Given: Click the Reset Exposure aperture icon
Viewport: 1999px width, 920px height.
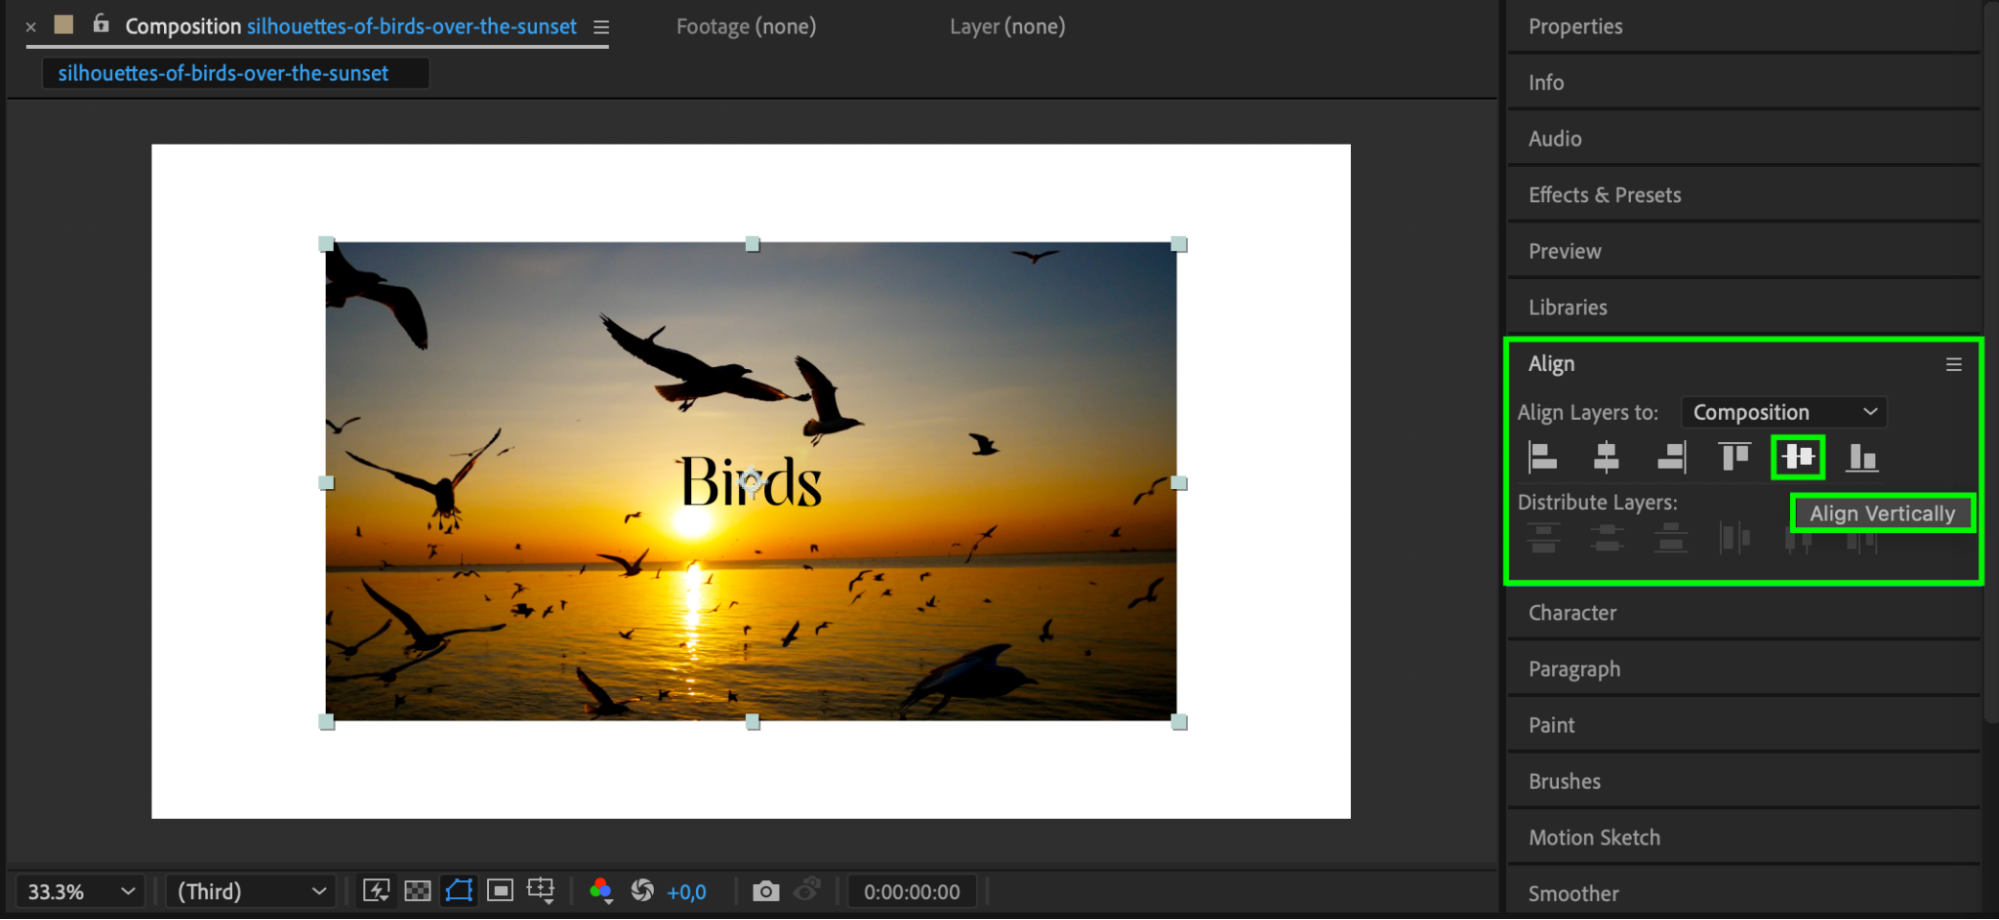Looking at the screenshot, I should [x=642, y=890].
